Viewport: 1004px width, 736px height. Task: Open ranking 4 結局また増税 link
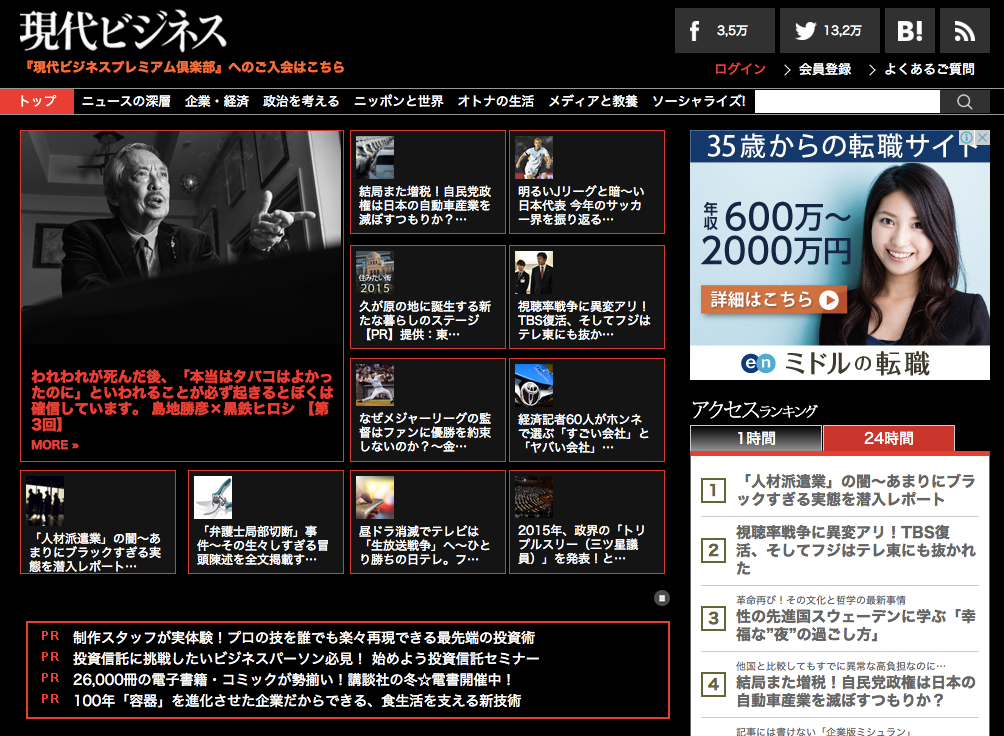pyautogui.click(x=855, y=691)
